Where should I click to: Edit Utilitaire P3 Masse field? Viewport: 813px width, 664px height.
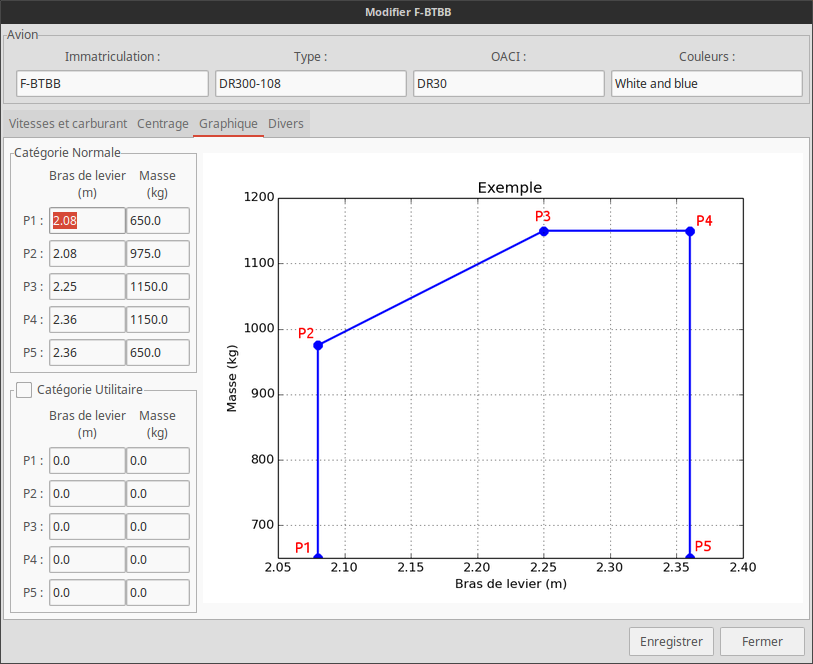click(x=158, y=527)
